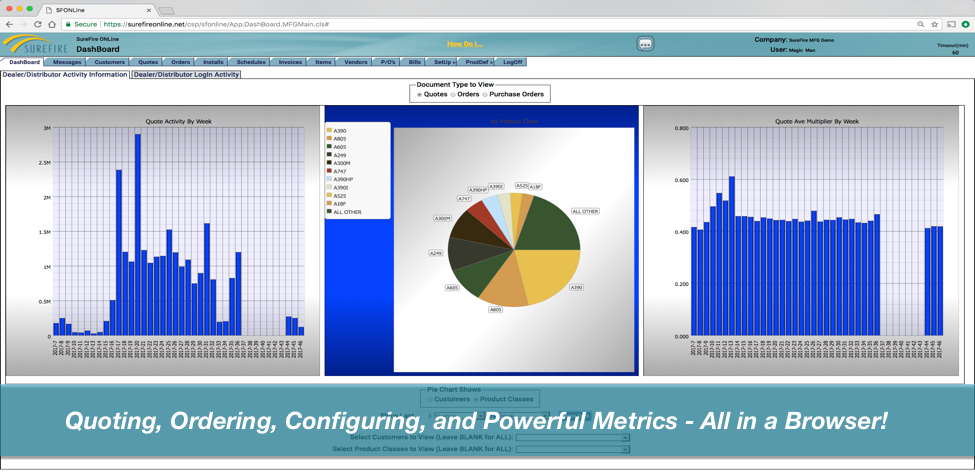
Task: Open the DashBoard tab
Action: pyautogui.click(x=24, y=62)
